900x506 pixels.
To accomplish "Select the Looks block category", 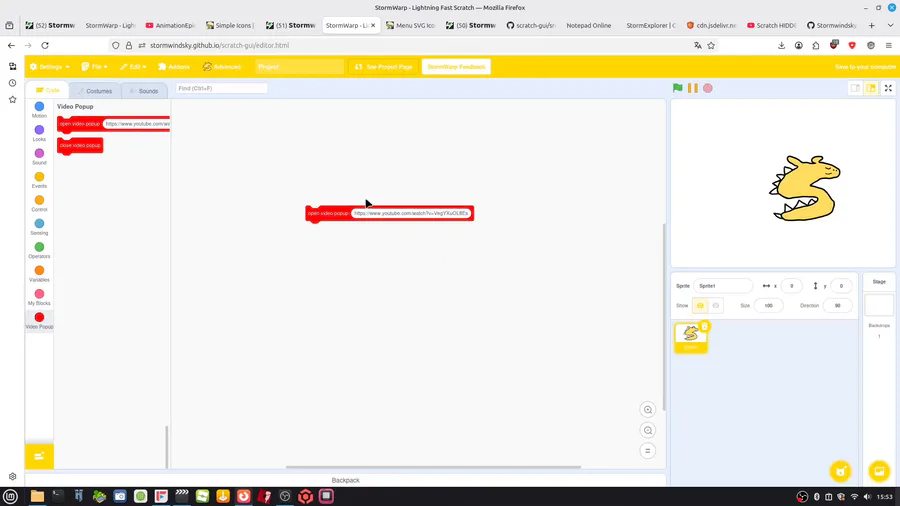I will [39, 134].
